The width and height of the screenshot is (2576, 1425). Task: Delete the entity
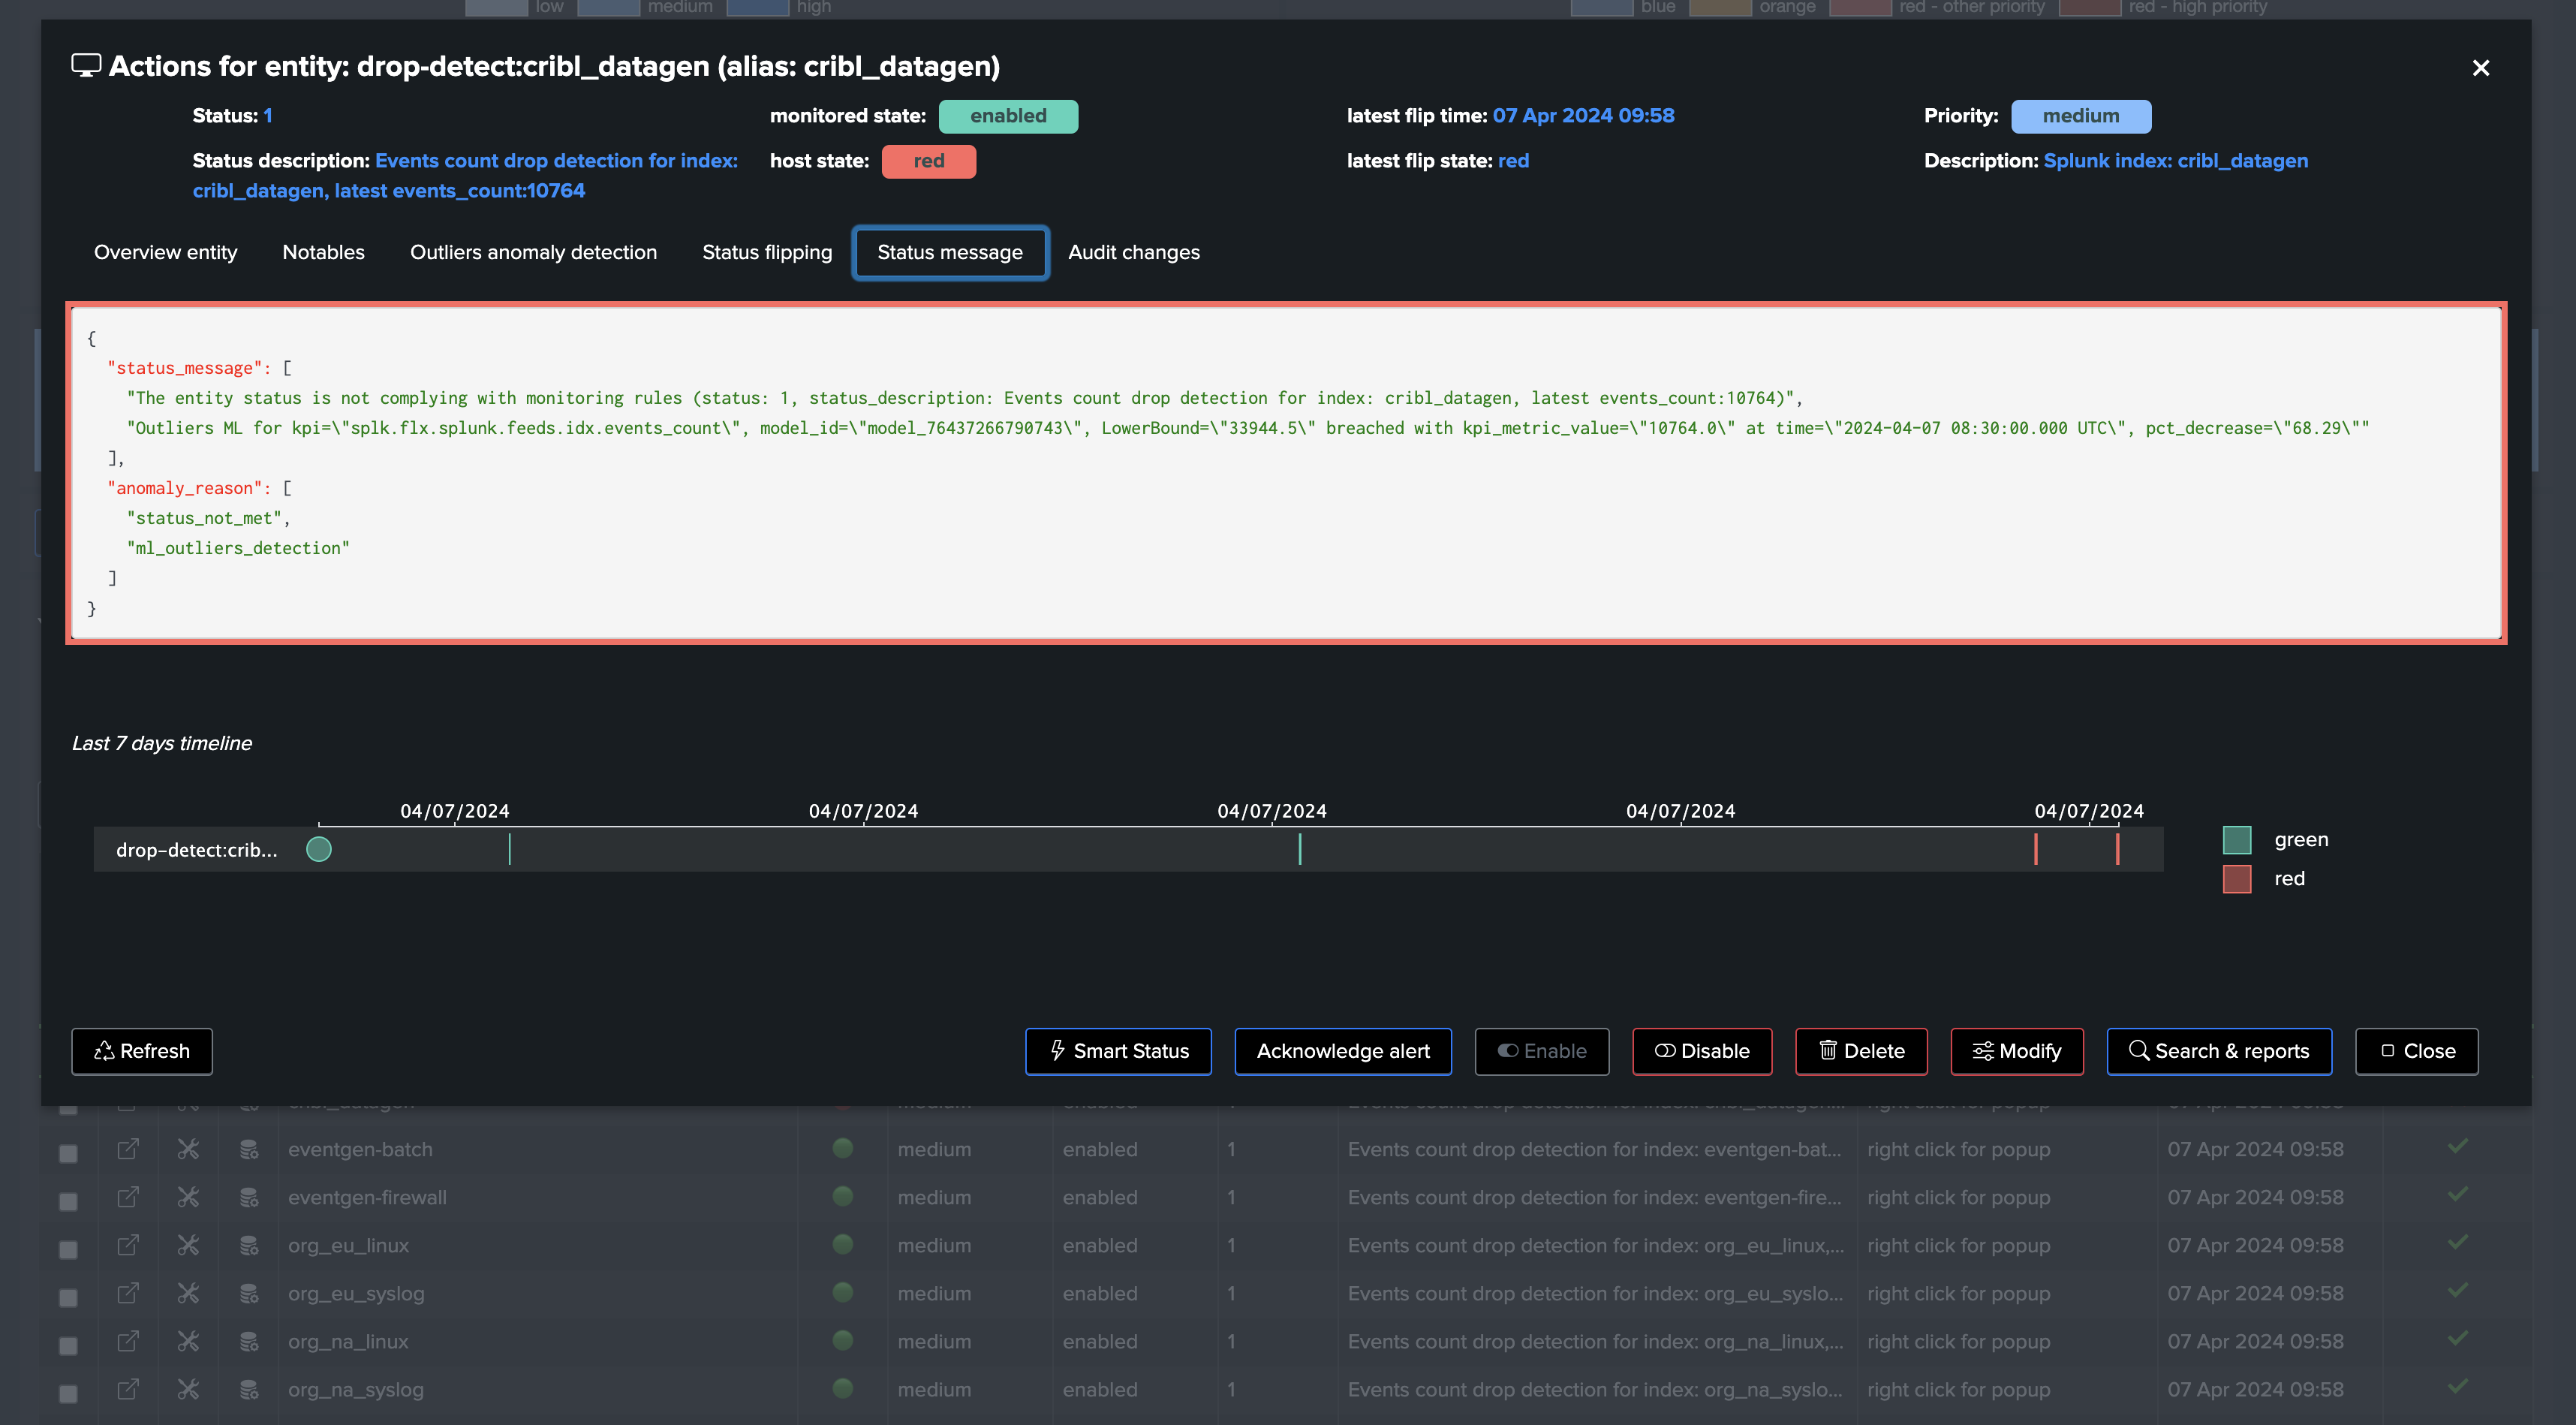(x=1861, y=1051)
